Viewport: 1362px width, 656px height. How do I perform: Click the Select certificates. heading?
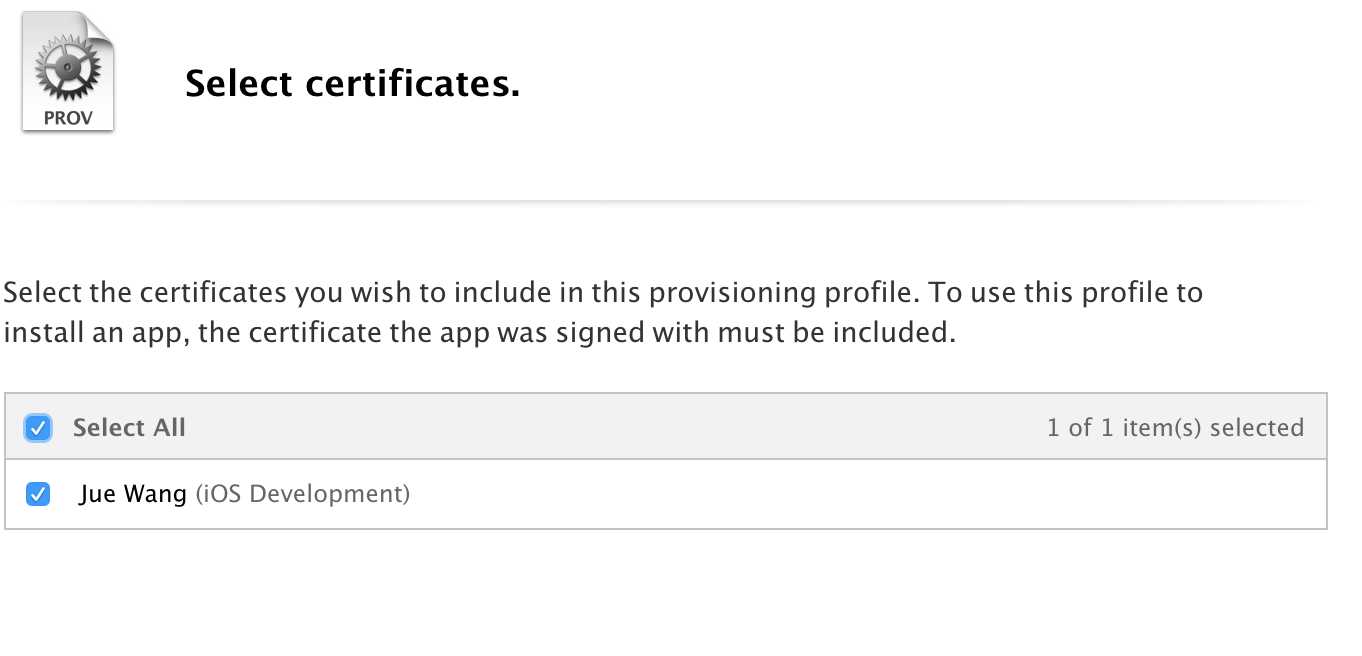pyautogui.click(x=353, y=85)
